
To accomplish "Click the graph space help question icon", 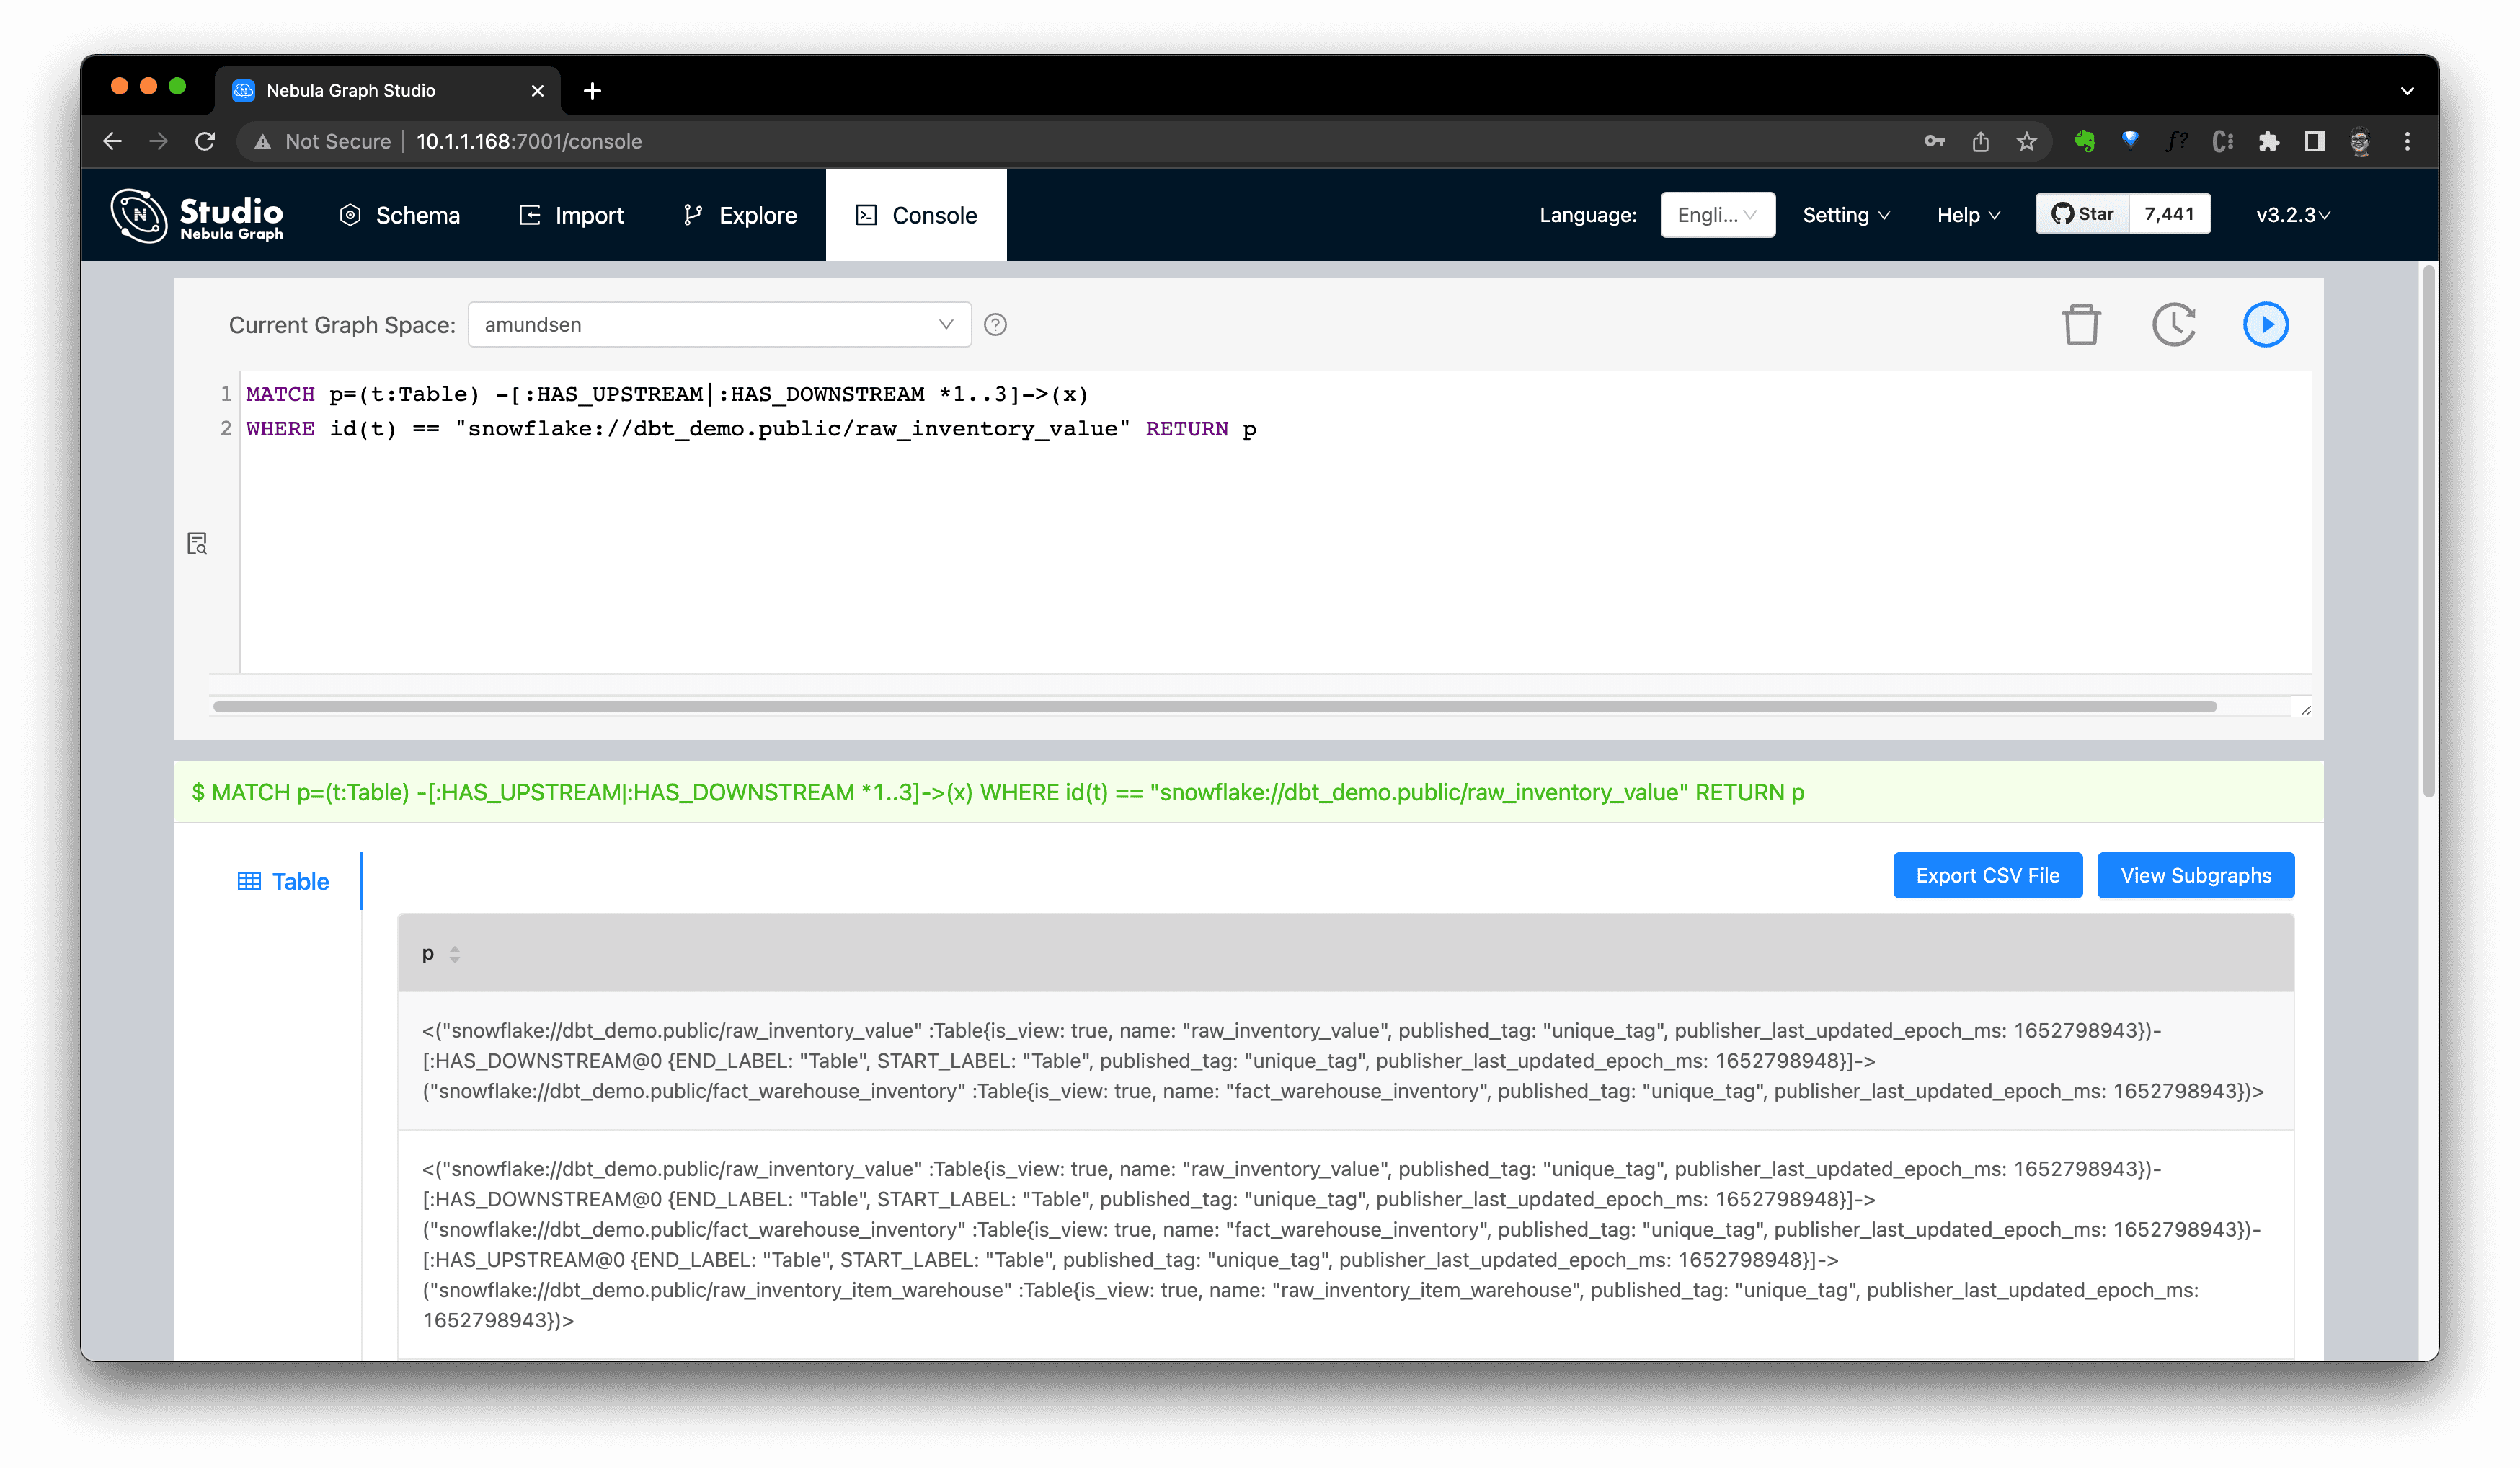I will click(x=995, y=325).
